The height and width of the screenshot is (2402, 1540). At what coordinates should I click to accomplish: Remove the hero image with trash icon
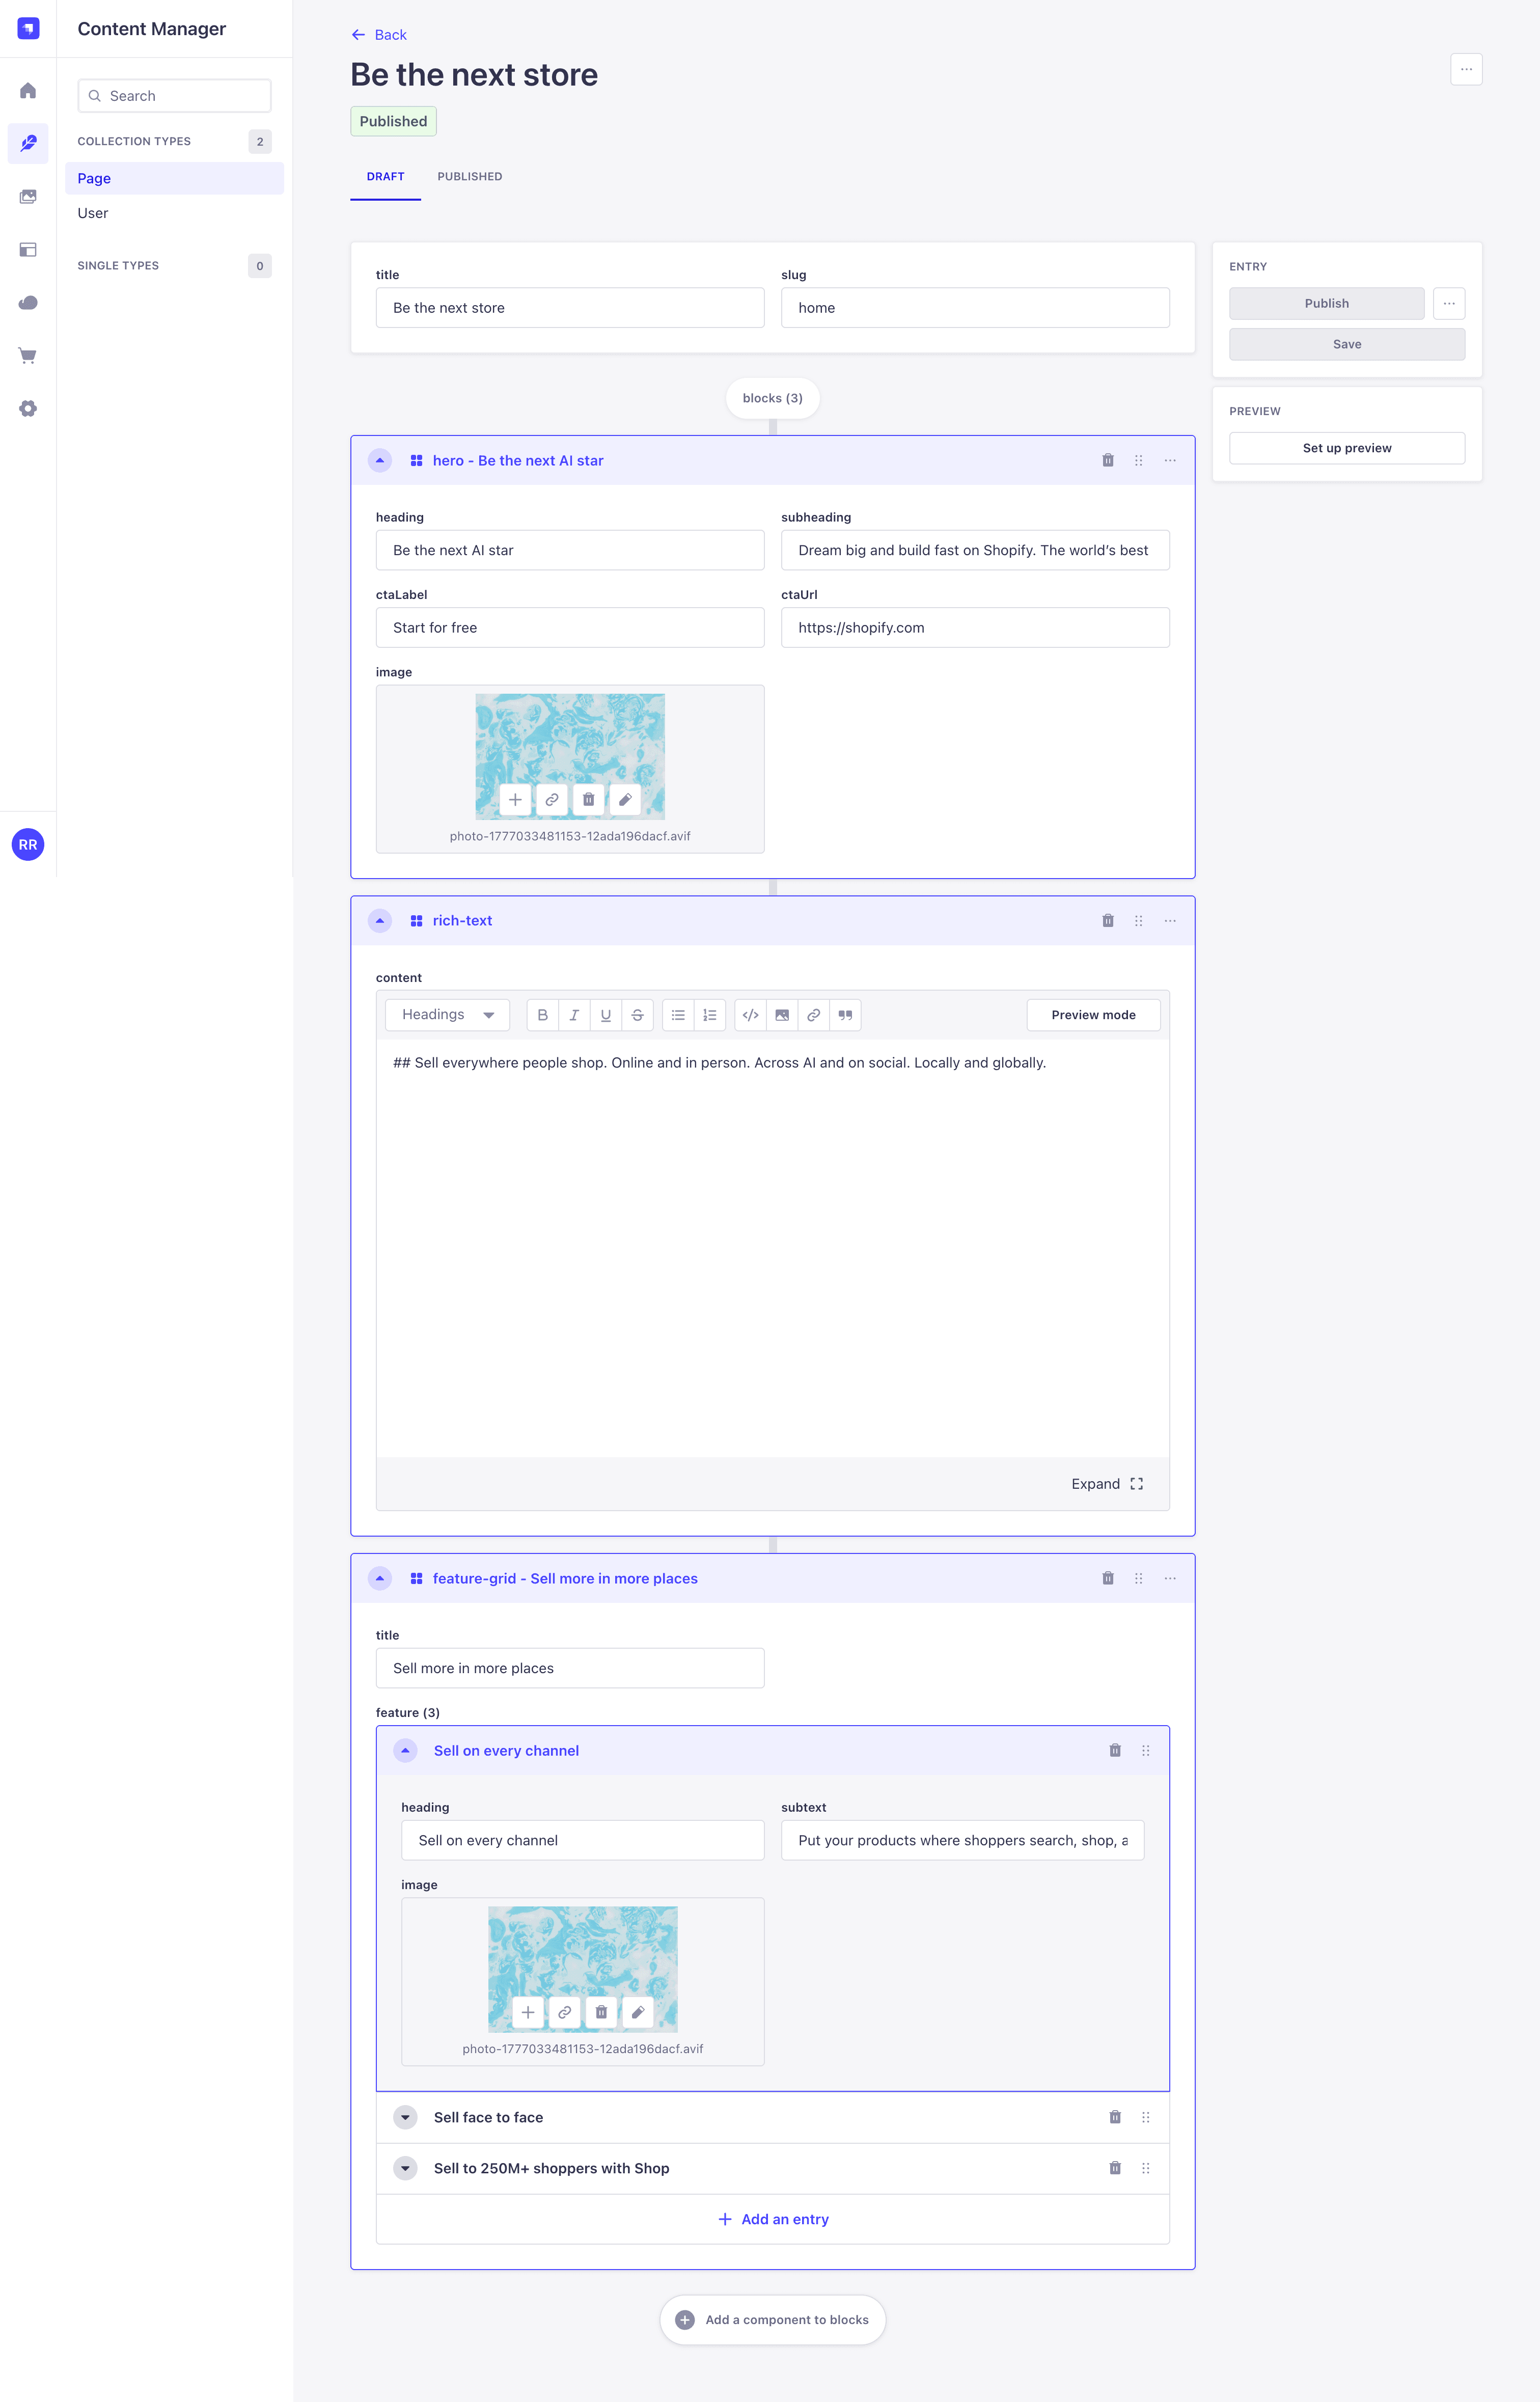589,800
